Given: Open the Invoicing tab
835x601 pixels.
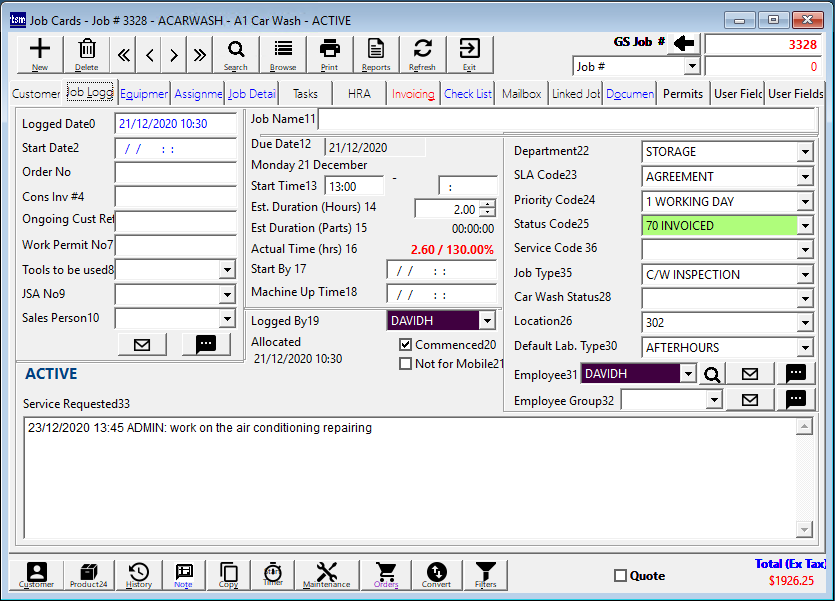Looking at the screenshot, I should point(413,94).
